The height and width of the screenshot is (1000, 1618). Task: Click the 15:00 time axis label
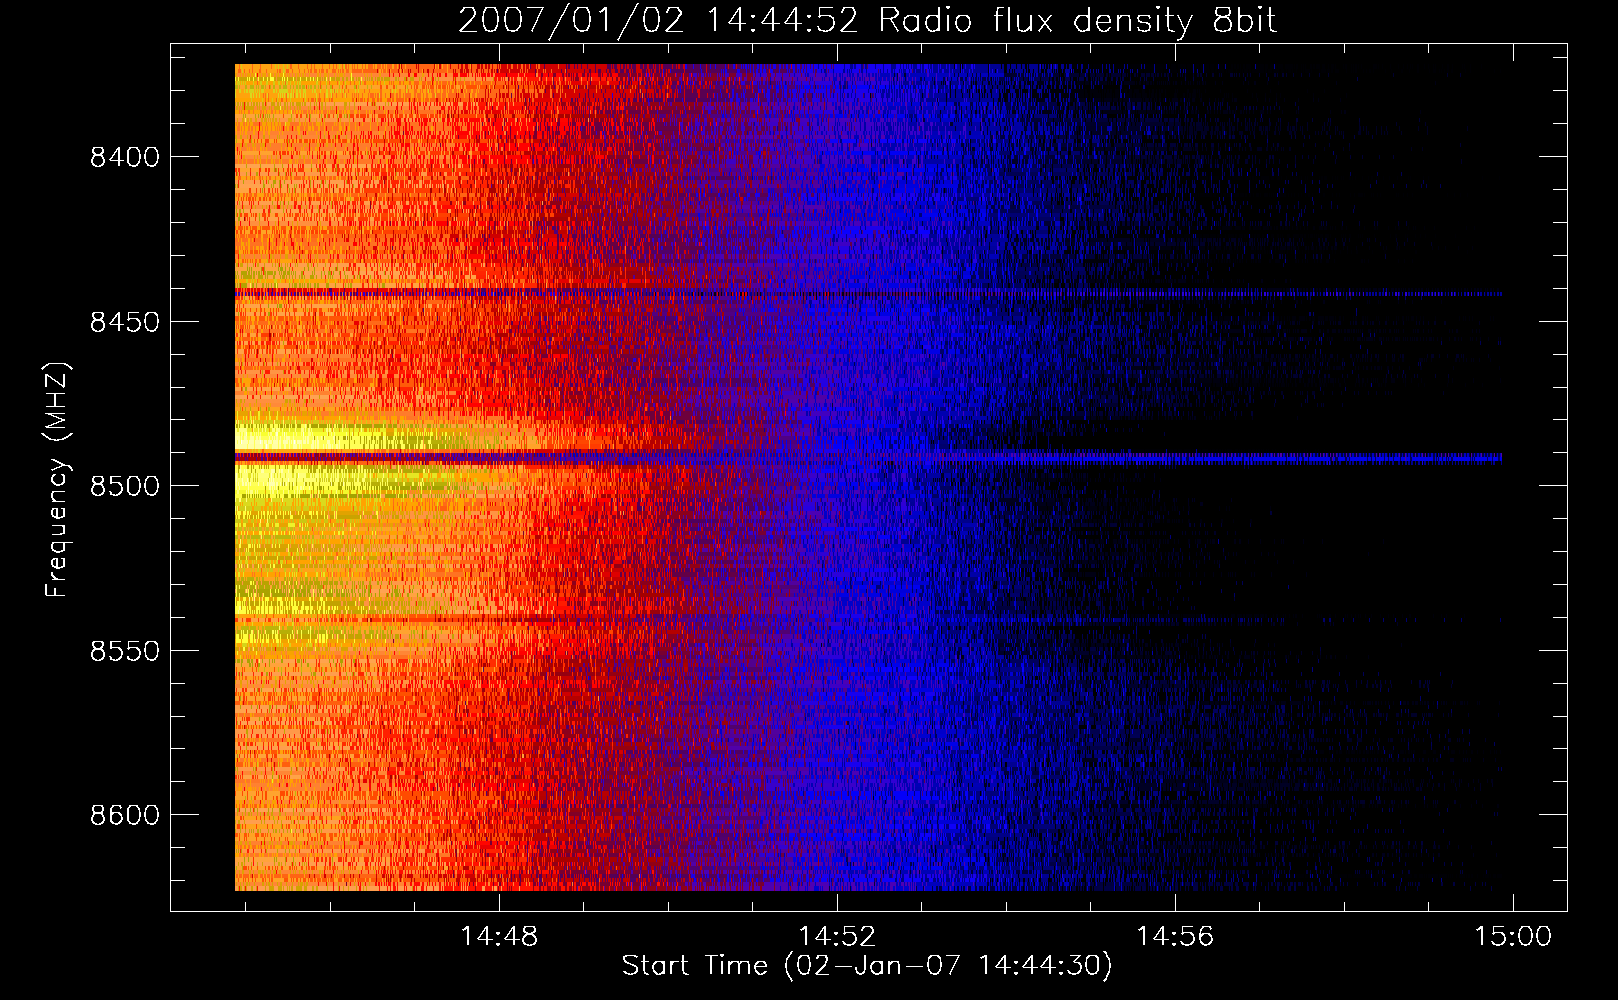pyautogui.click(x=1513, y=936)
